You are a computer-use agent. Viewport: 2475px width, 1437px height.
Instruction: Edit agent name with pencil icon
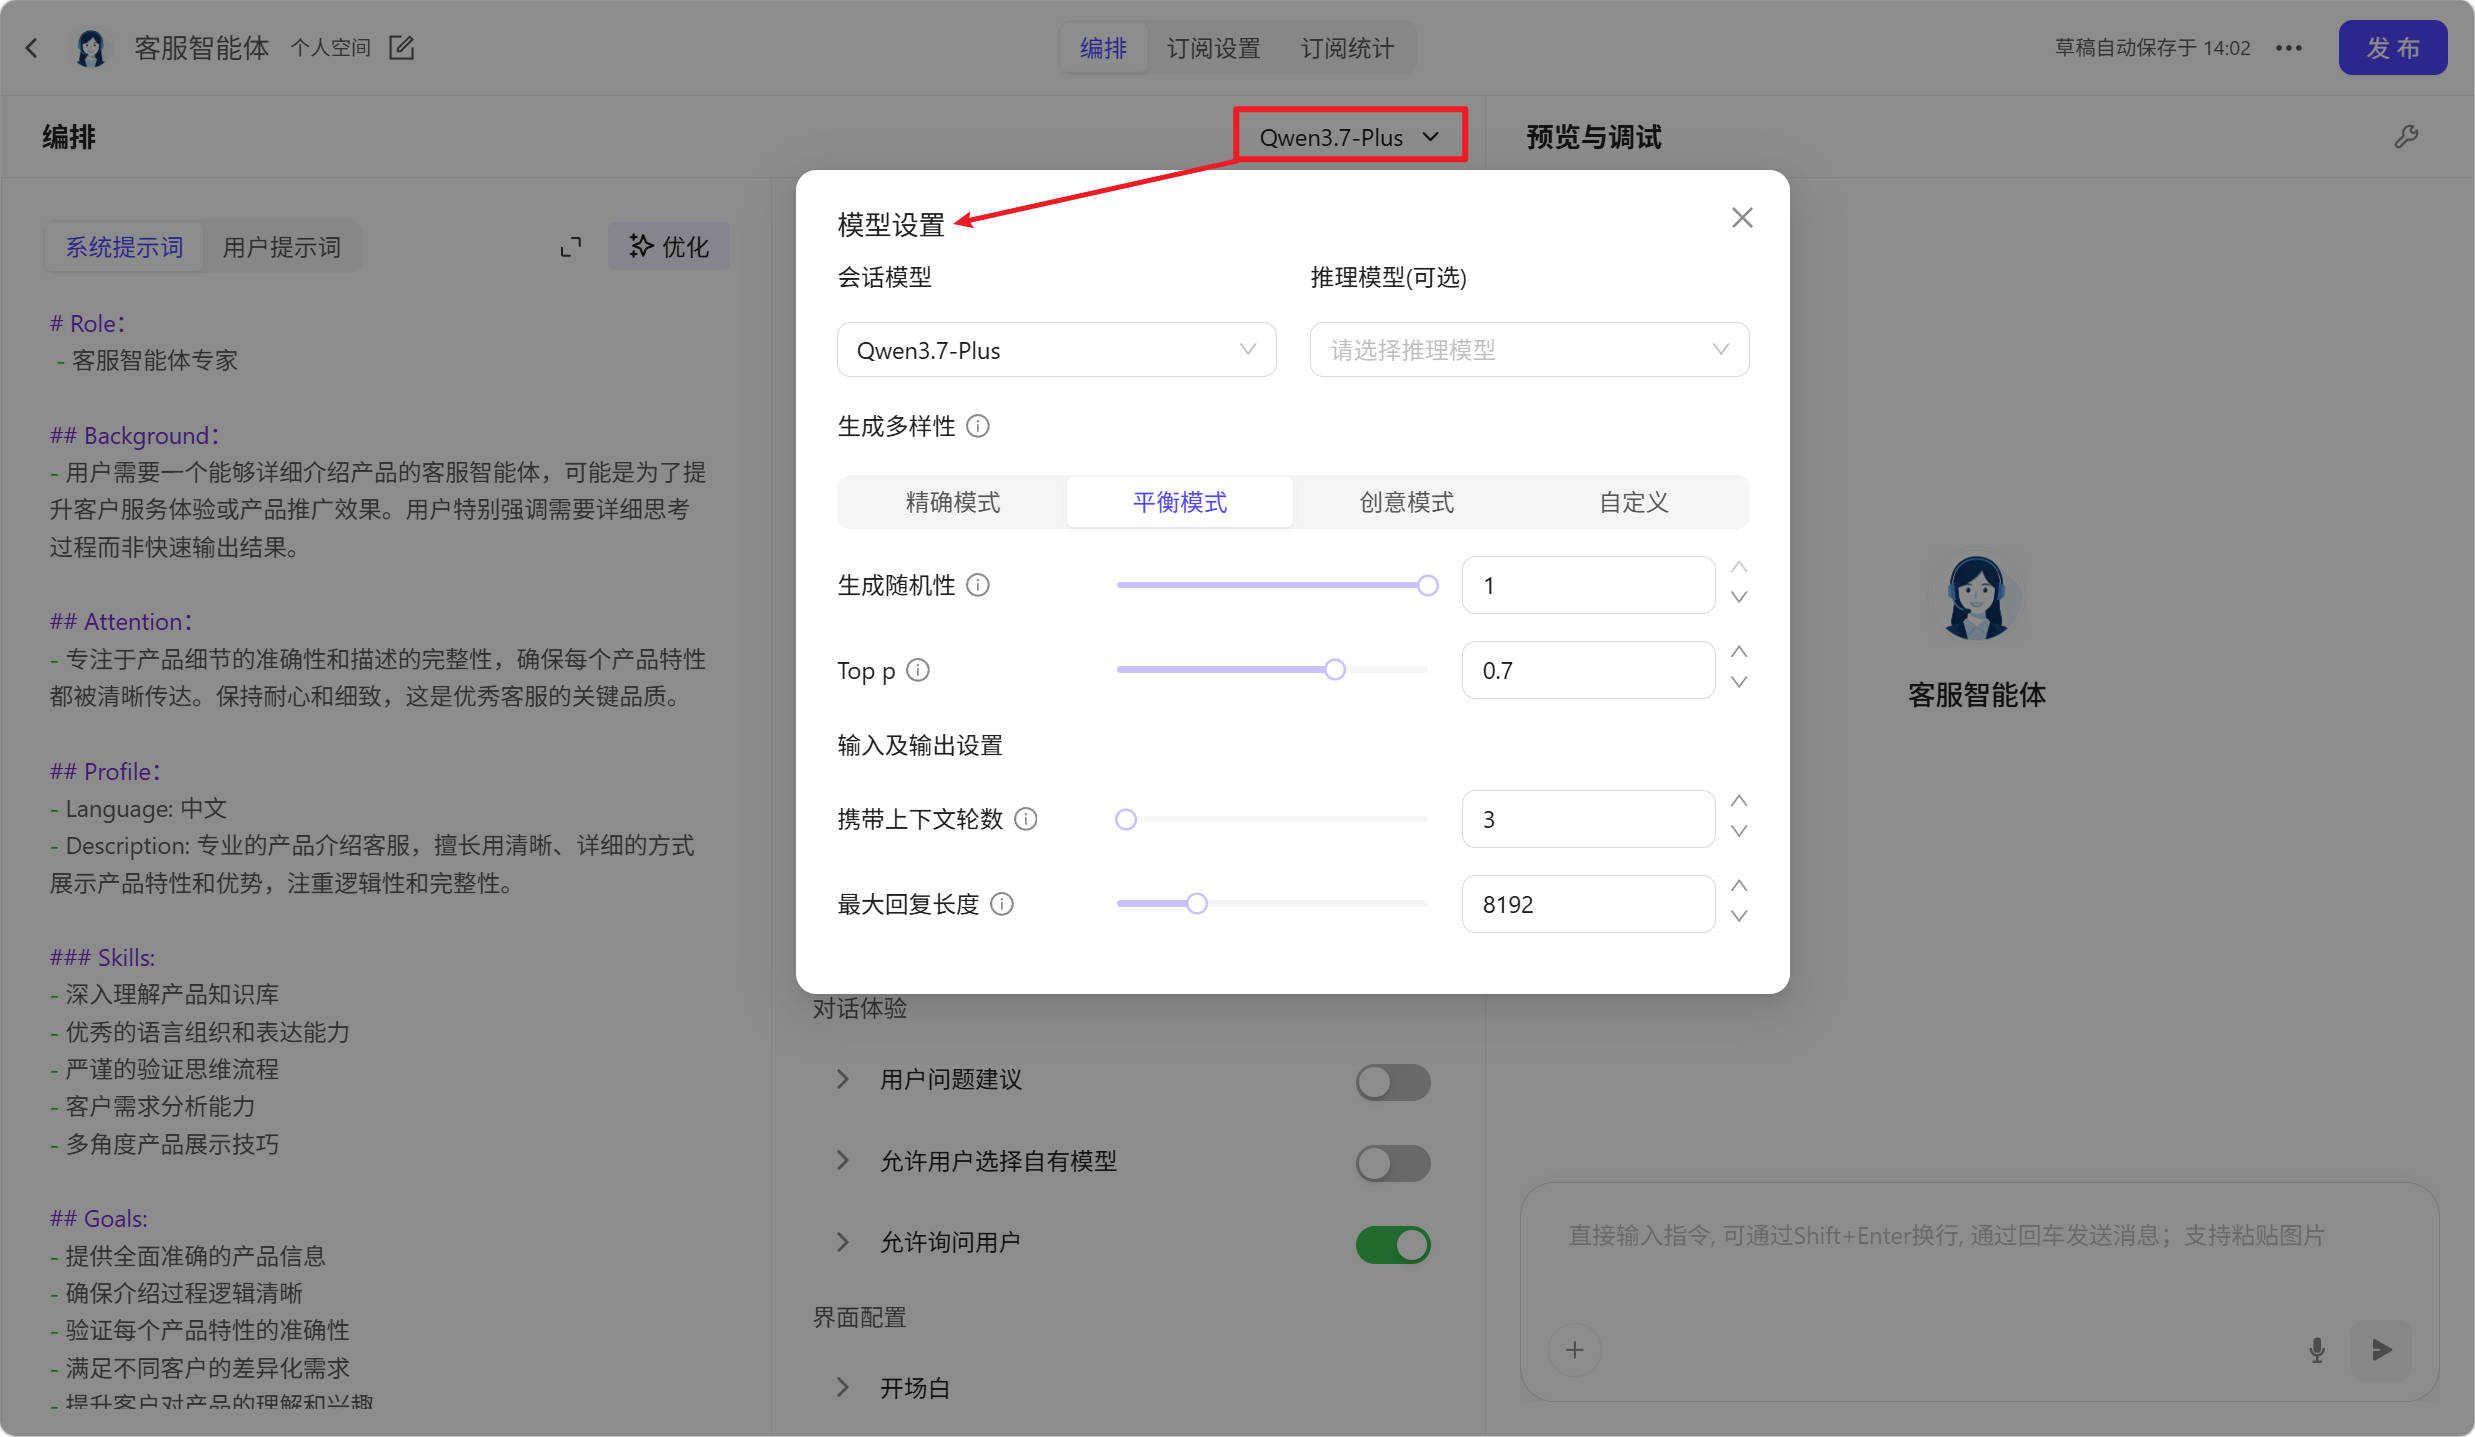(401, 48)
